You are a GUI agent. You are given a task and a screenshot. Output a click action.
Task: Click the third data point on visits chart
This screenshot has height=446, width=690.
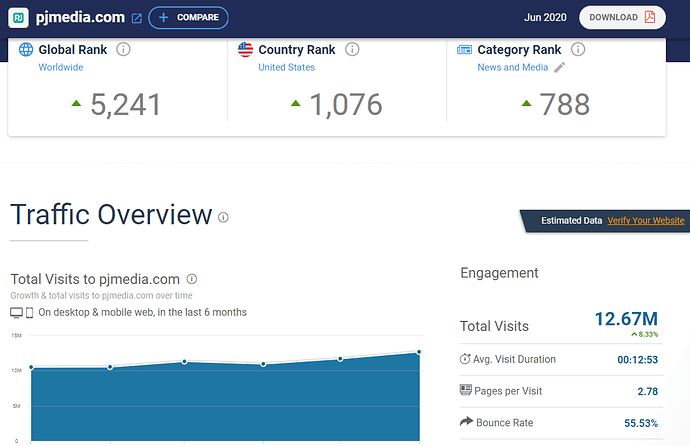coord(184,362)
